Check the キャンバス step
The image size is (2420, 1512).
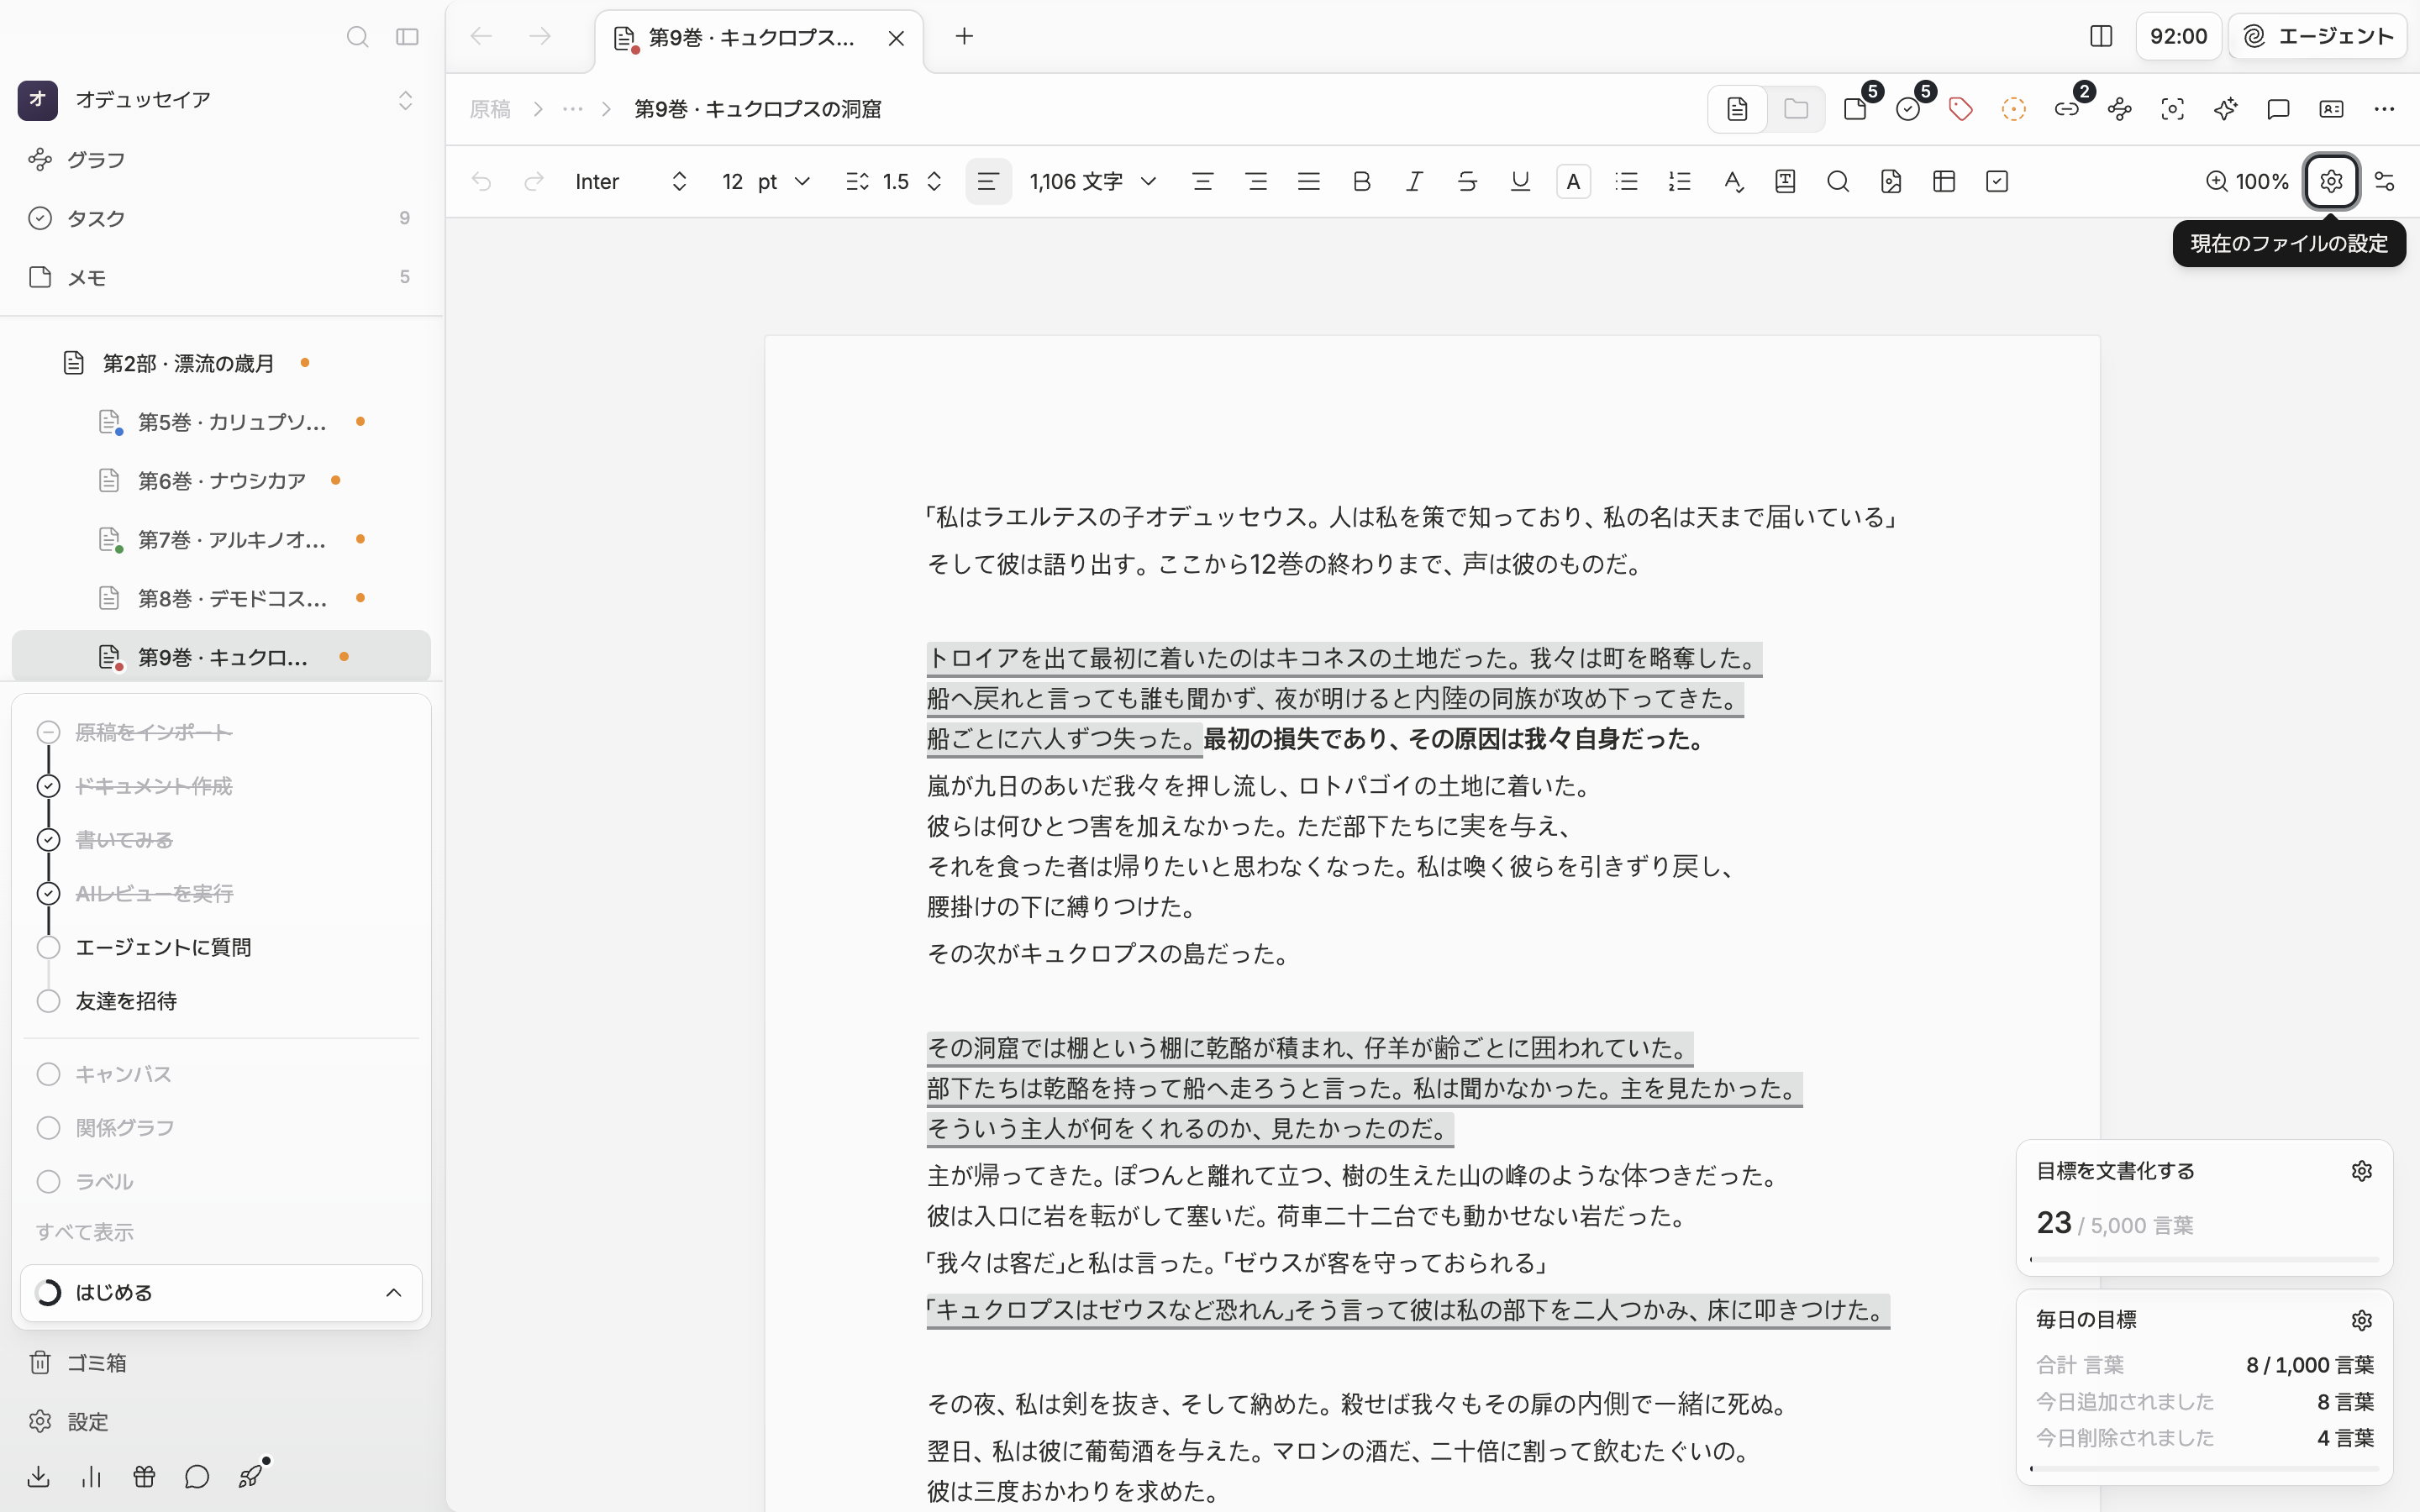[x=48, y=1074]
